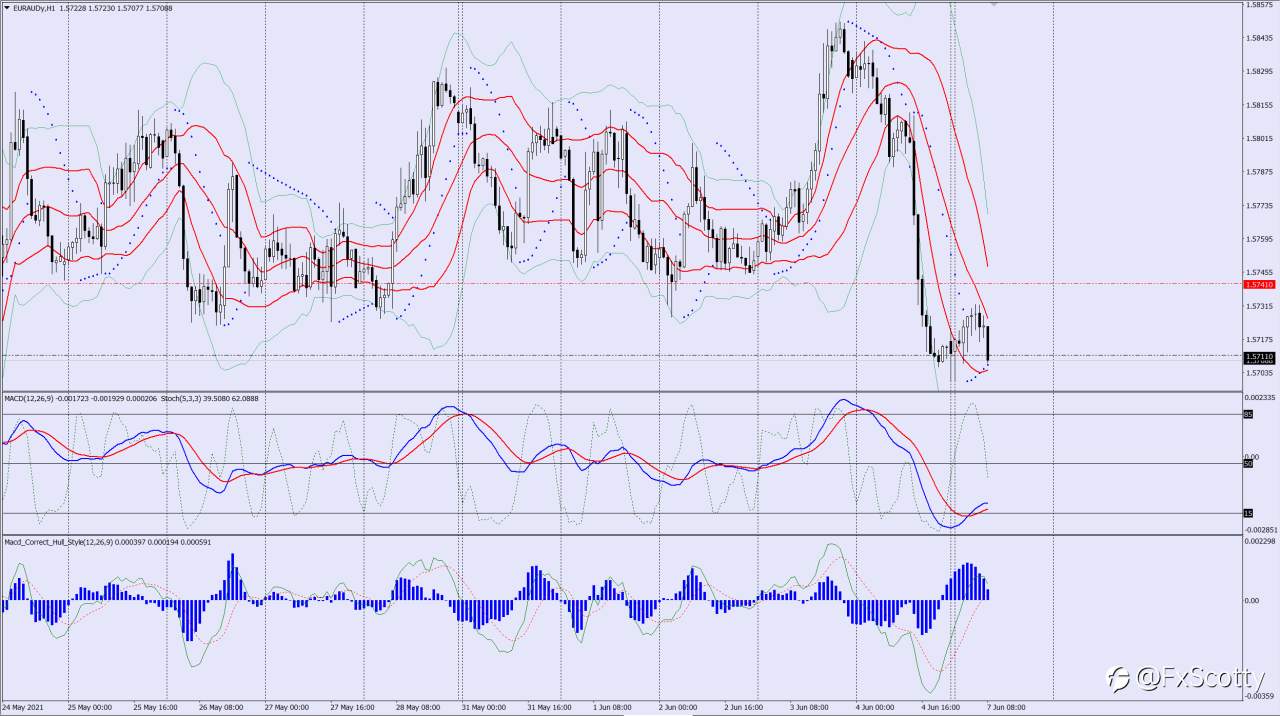The image size is (1280, 716).
Task: Click the 1.58575 price scale value
Action: click(1259, 5)
